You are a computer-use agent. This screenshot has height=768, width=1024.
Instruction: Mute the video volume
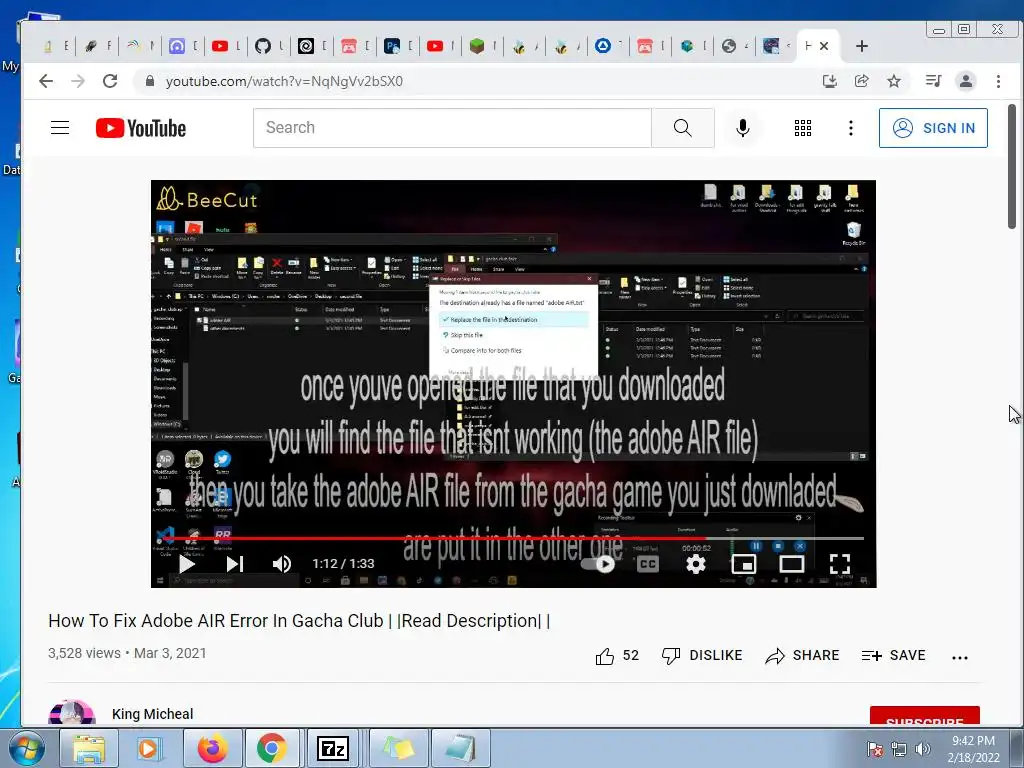pos(281,564)
